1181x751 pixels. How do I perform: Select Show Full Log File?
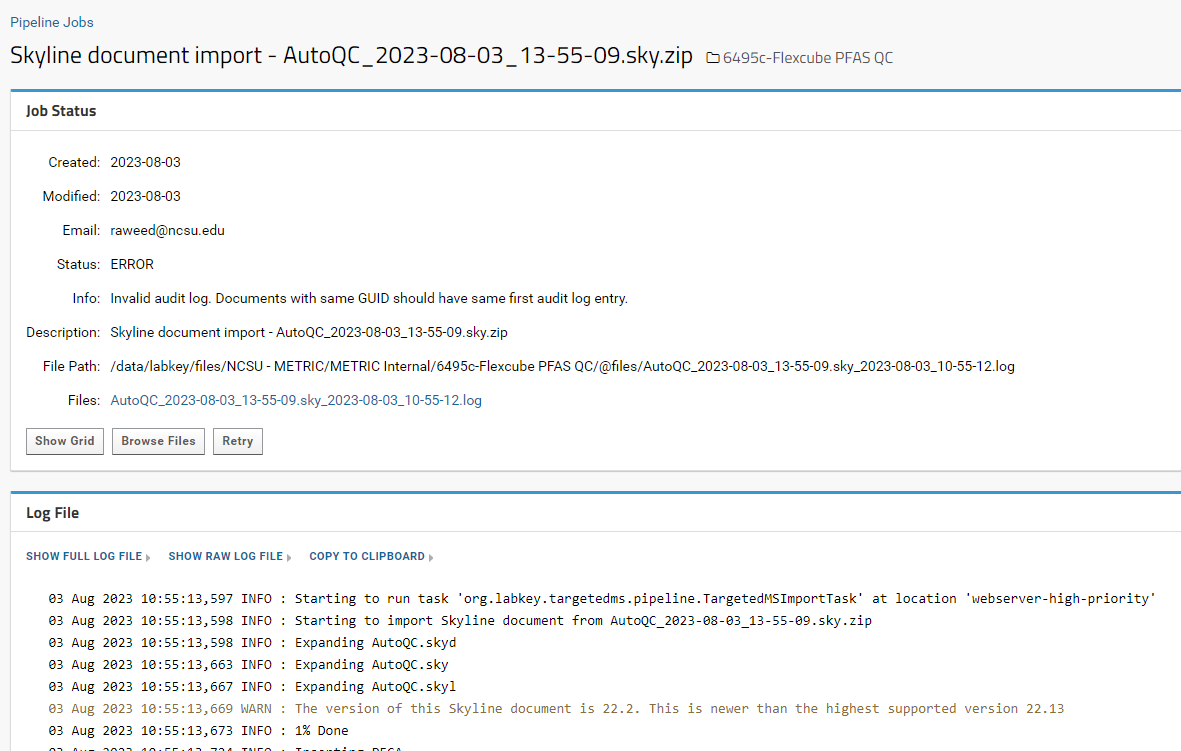click(x=84, y=556)
